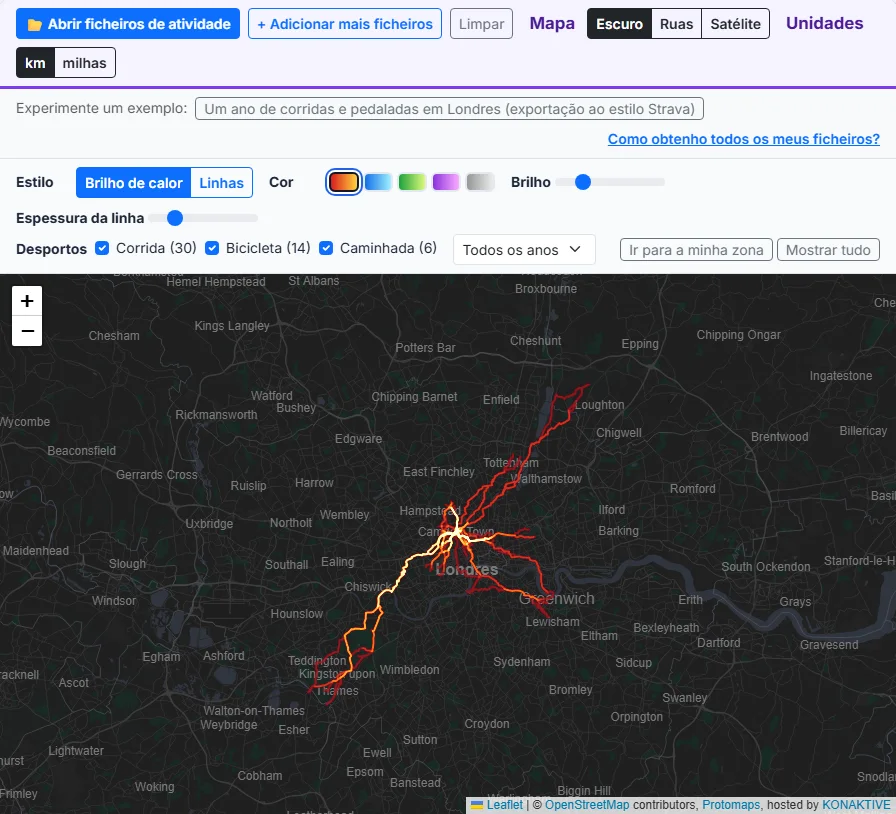Click the folder icon on Abrir ficheiros button
This screenshot has height=814, width=896.
[35, 25]
